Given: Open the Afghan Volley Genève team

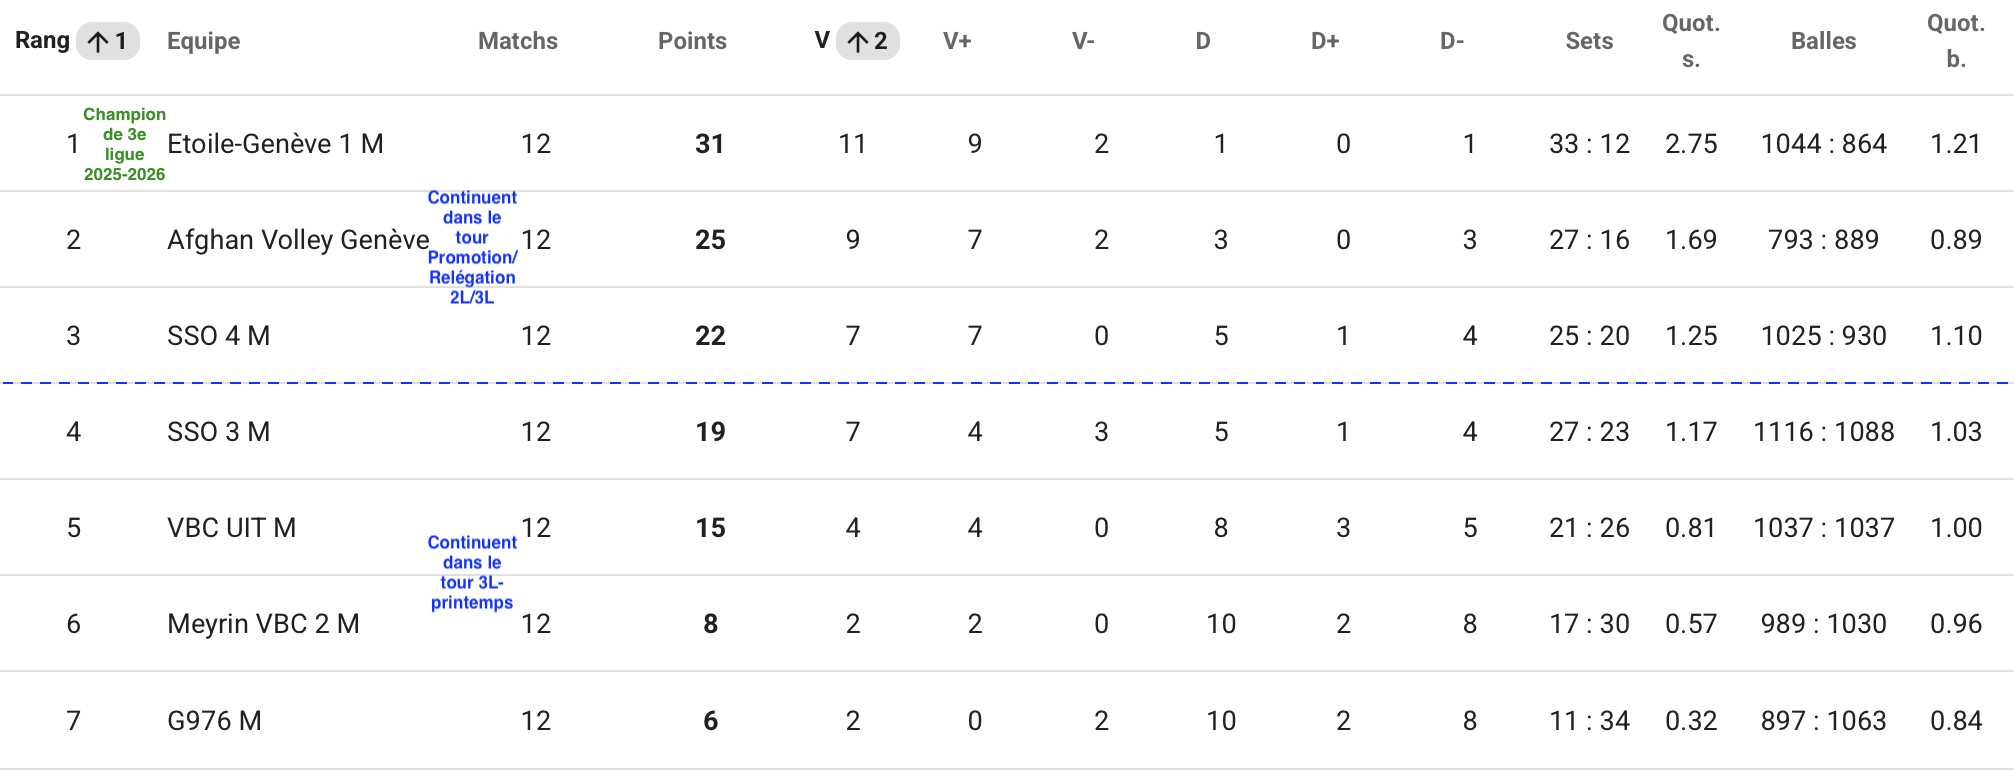Looking at the screenshot, I should tap(298, 240).
